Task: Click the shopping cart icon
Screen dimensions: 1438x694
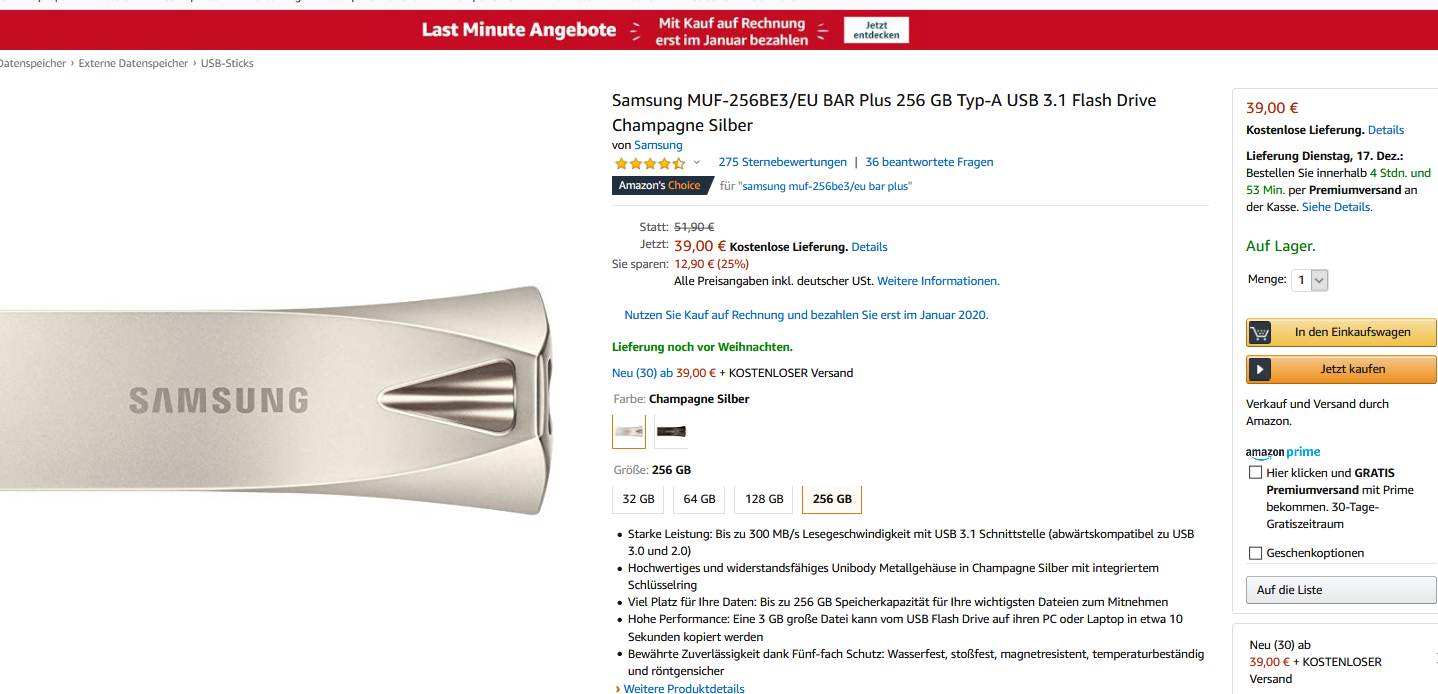Action: [x=1260, y=333]
